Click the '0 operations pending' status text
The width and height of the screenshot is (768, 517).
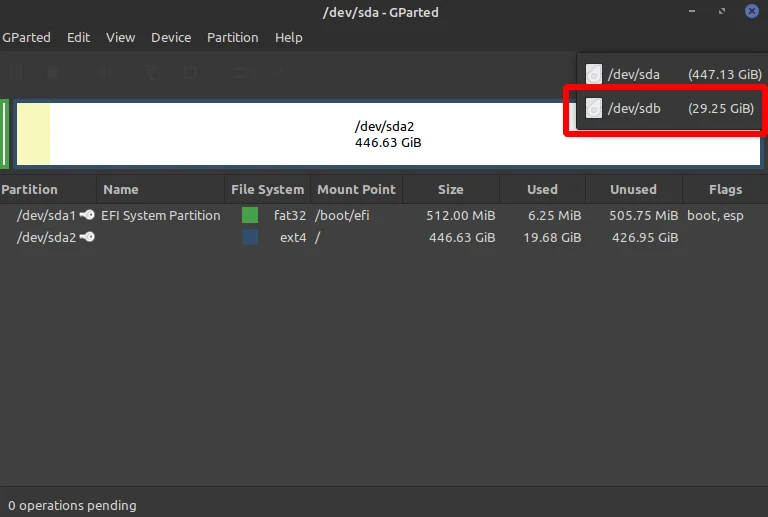pyautogui.click(x=72, y=505)
